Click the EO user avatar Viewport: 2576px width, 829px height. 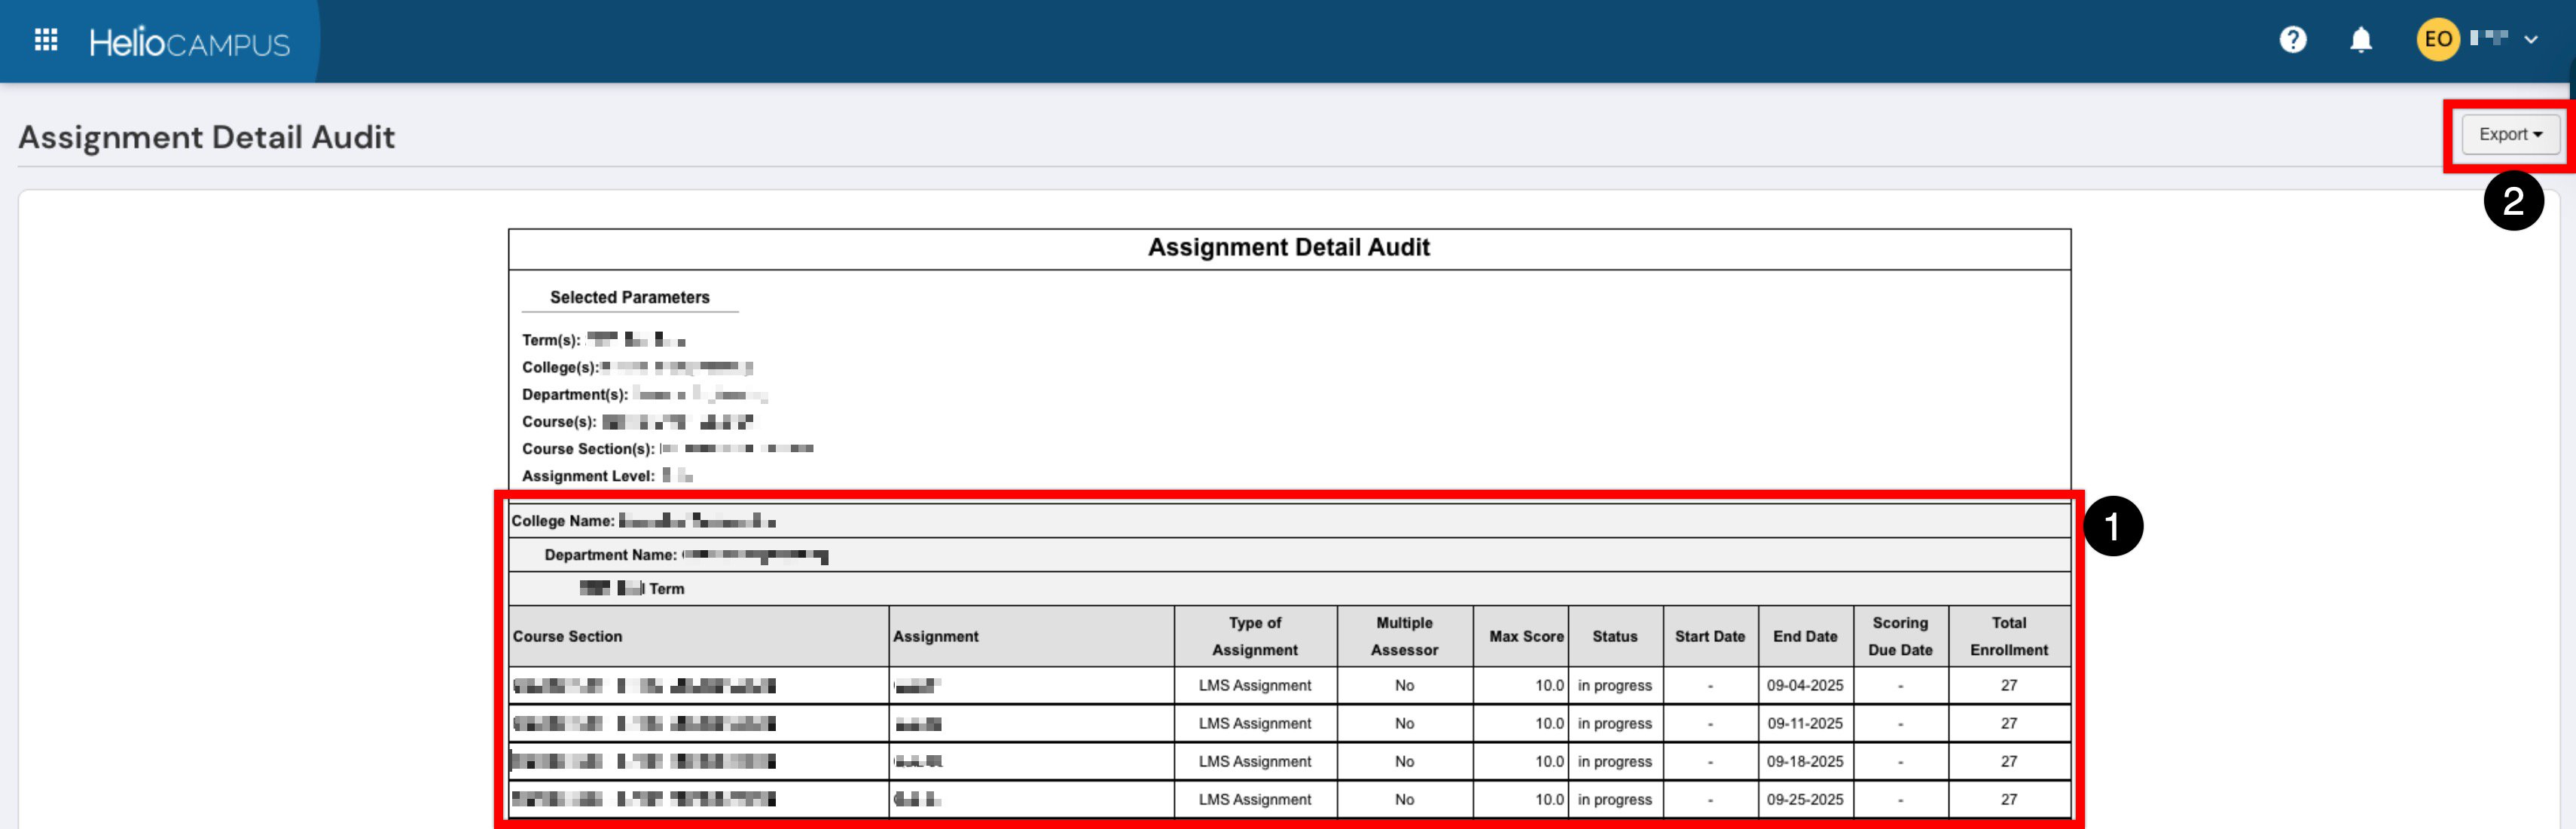(2437, 40)
